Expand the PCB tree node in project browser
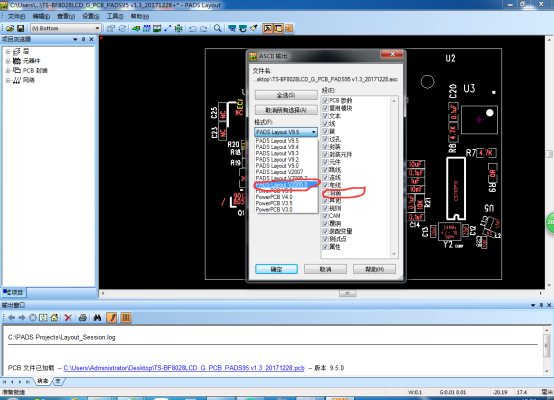 pos(8,70)
